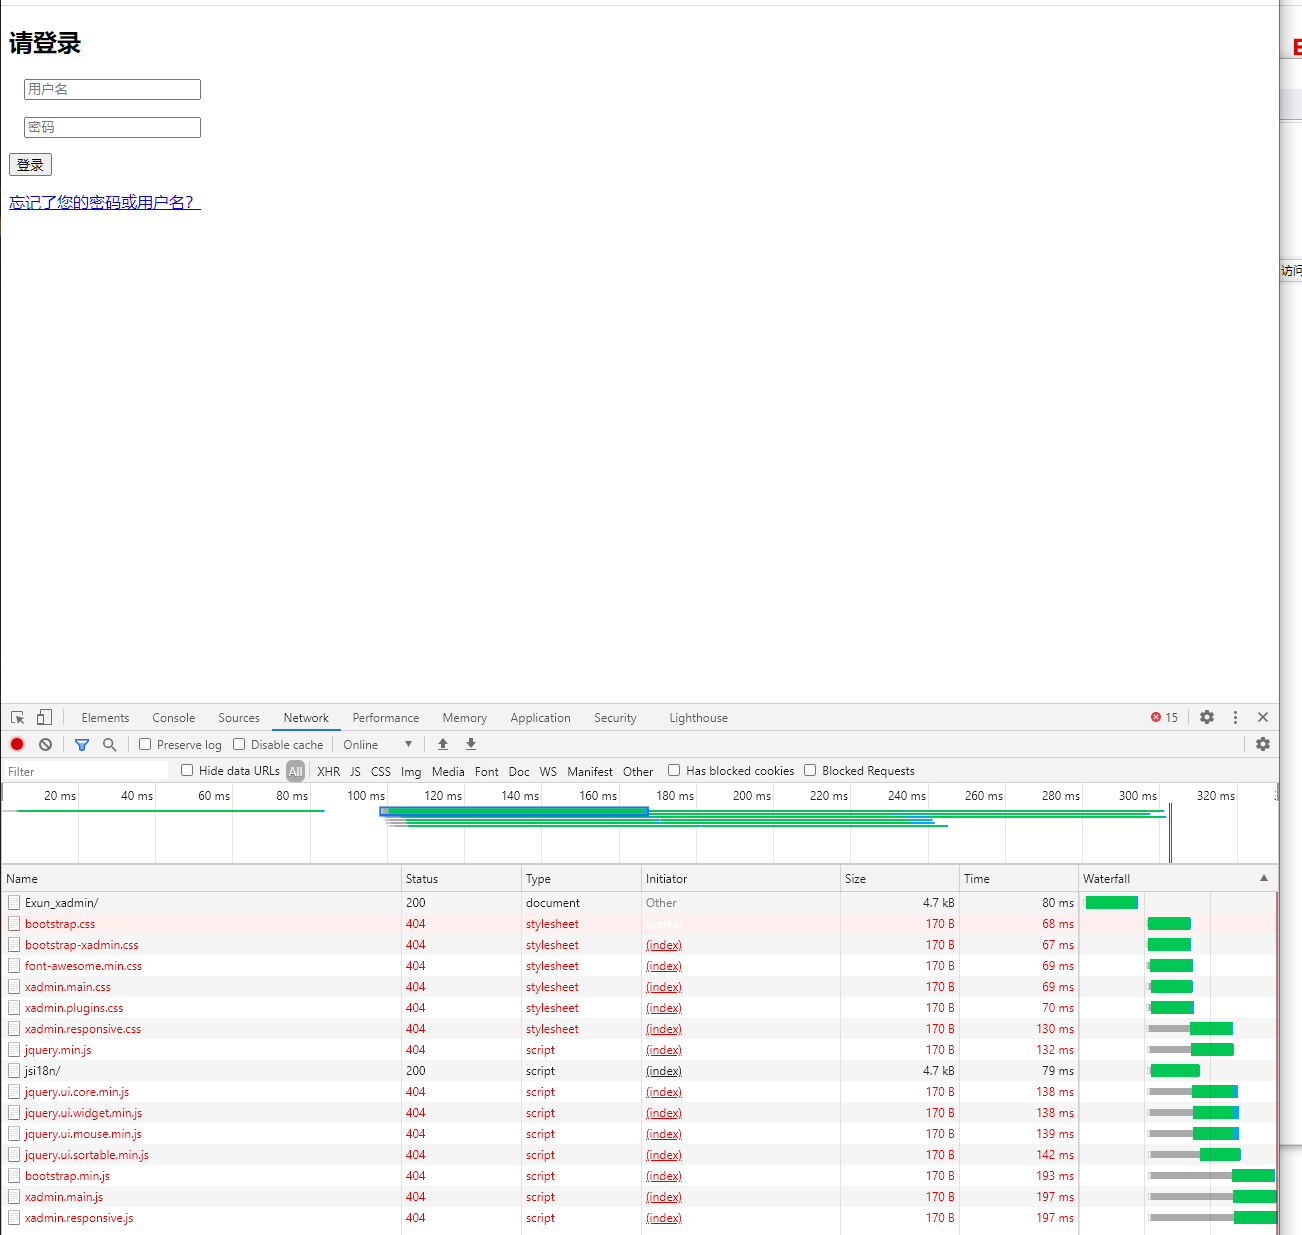The image size is (1302, 1235).
Task: Open network search magnifier
Action: [110, 744]
